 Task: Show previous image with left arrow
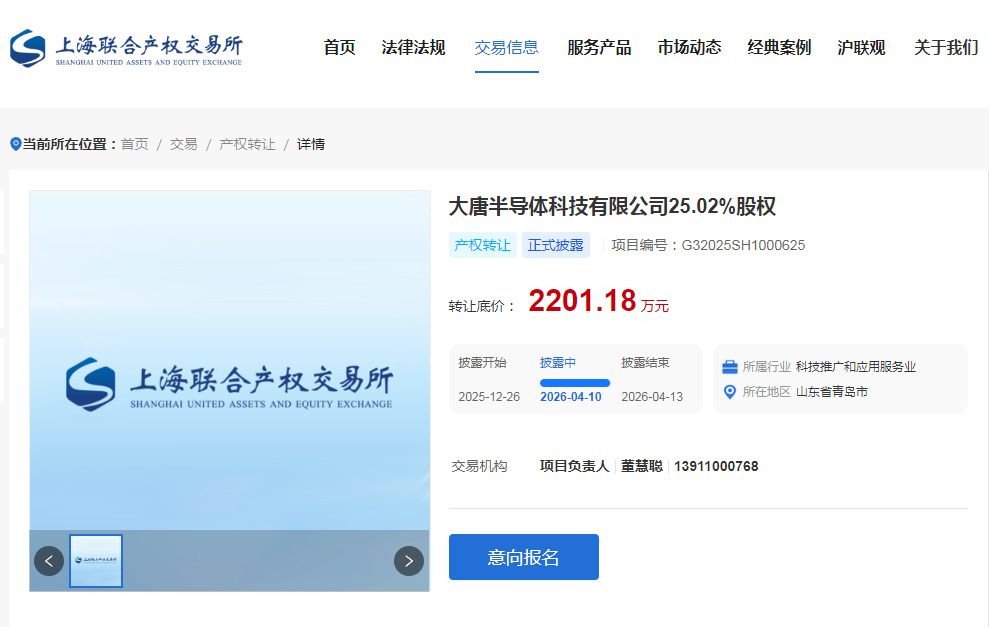coord(49,561)
